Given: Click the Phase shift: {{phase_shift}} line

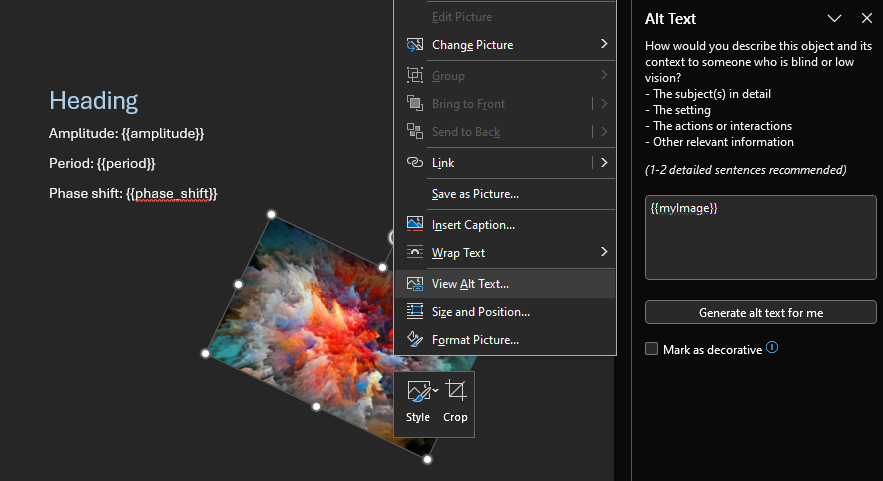Looking at the screenshot, I should [133, 193].
